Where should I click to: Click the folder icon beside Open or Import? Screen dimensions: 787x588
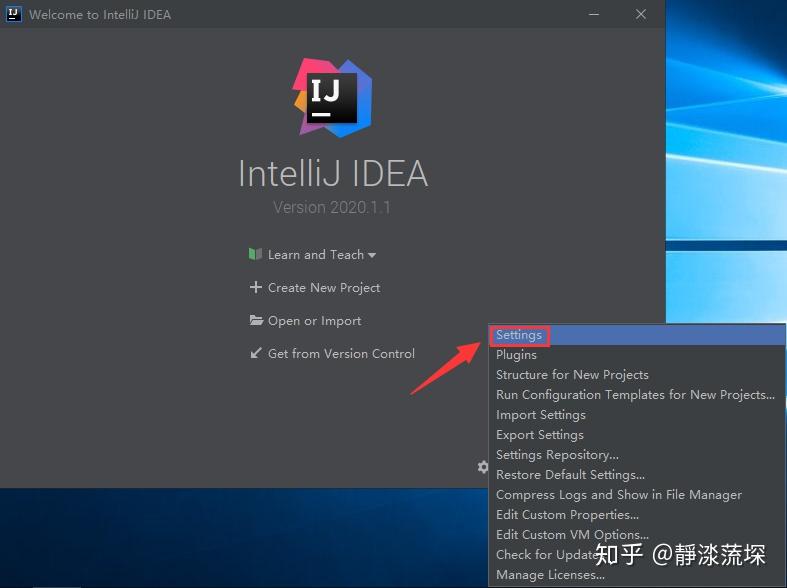(256, 320)
